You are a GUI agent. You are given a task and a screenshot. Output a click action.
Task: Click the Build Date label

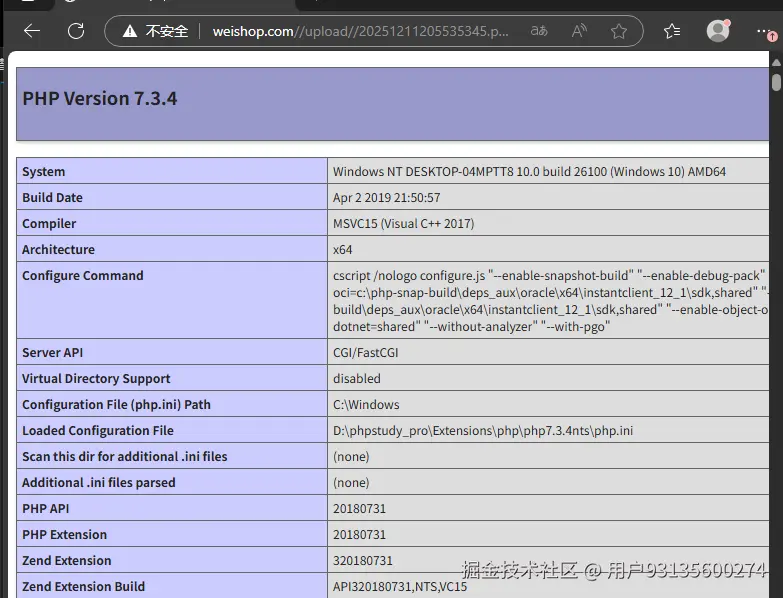pyautogui.click(x=52, y=198)
